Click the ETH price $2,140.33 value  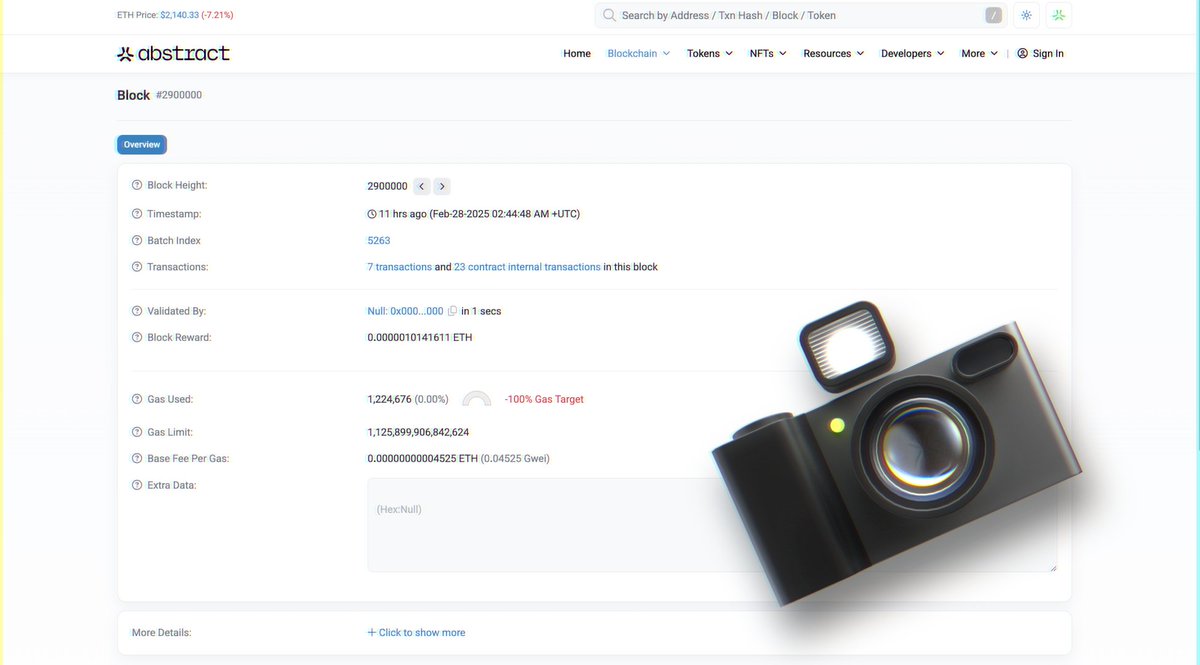point(179,15)
